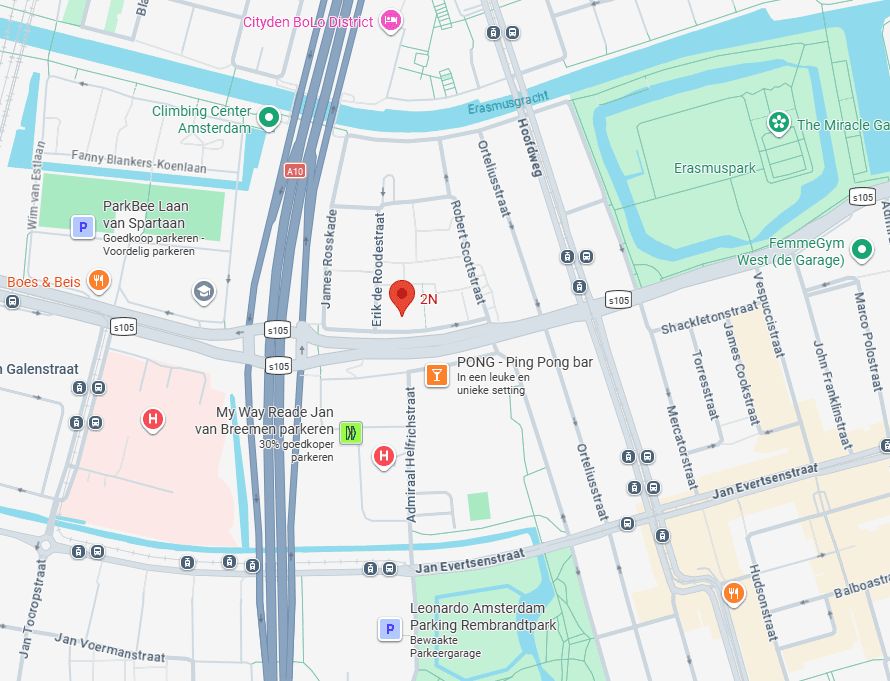Click the s105 road shield beside Erasmuspark
The image size is (890, 681).
[x=862, y=197]
